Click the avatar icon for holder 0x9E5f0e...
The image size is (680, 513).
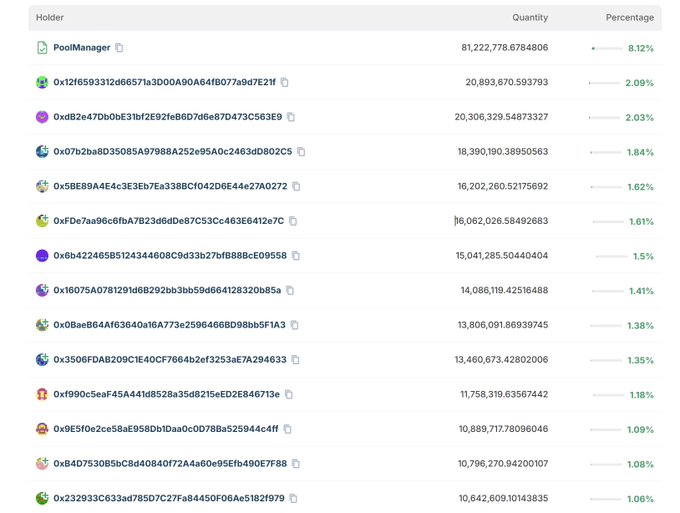pos(42,429)
